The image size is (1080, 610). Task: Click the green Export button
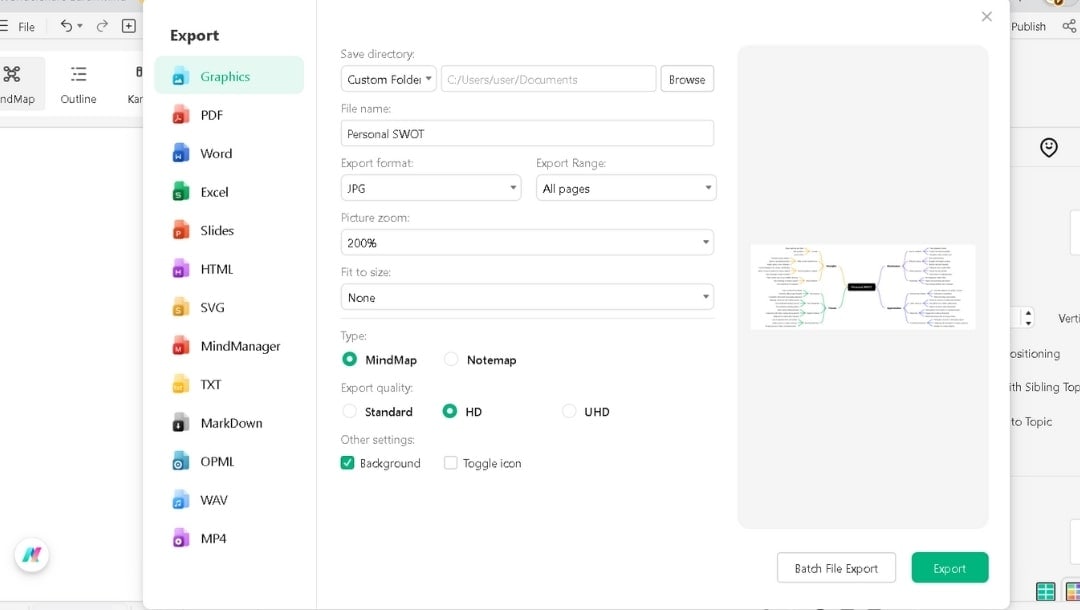(x=949, y=568)
